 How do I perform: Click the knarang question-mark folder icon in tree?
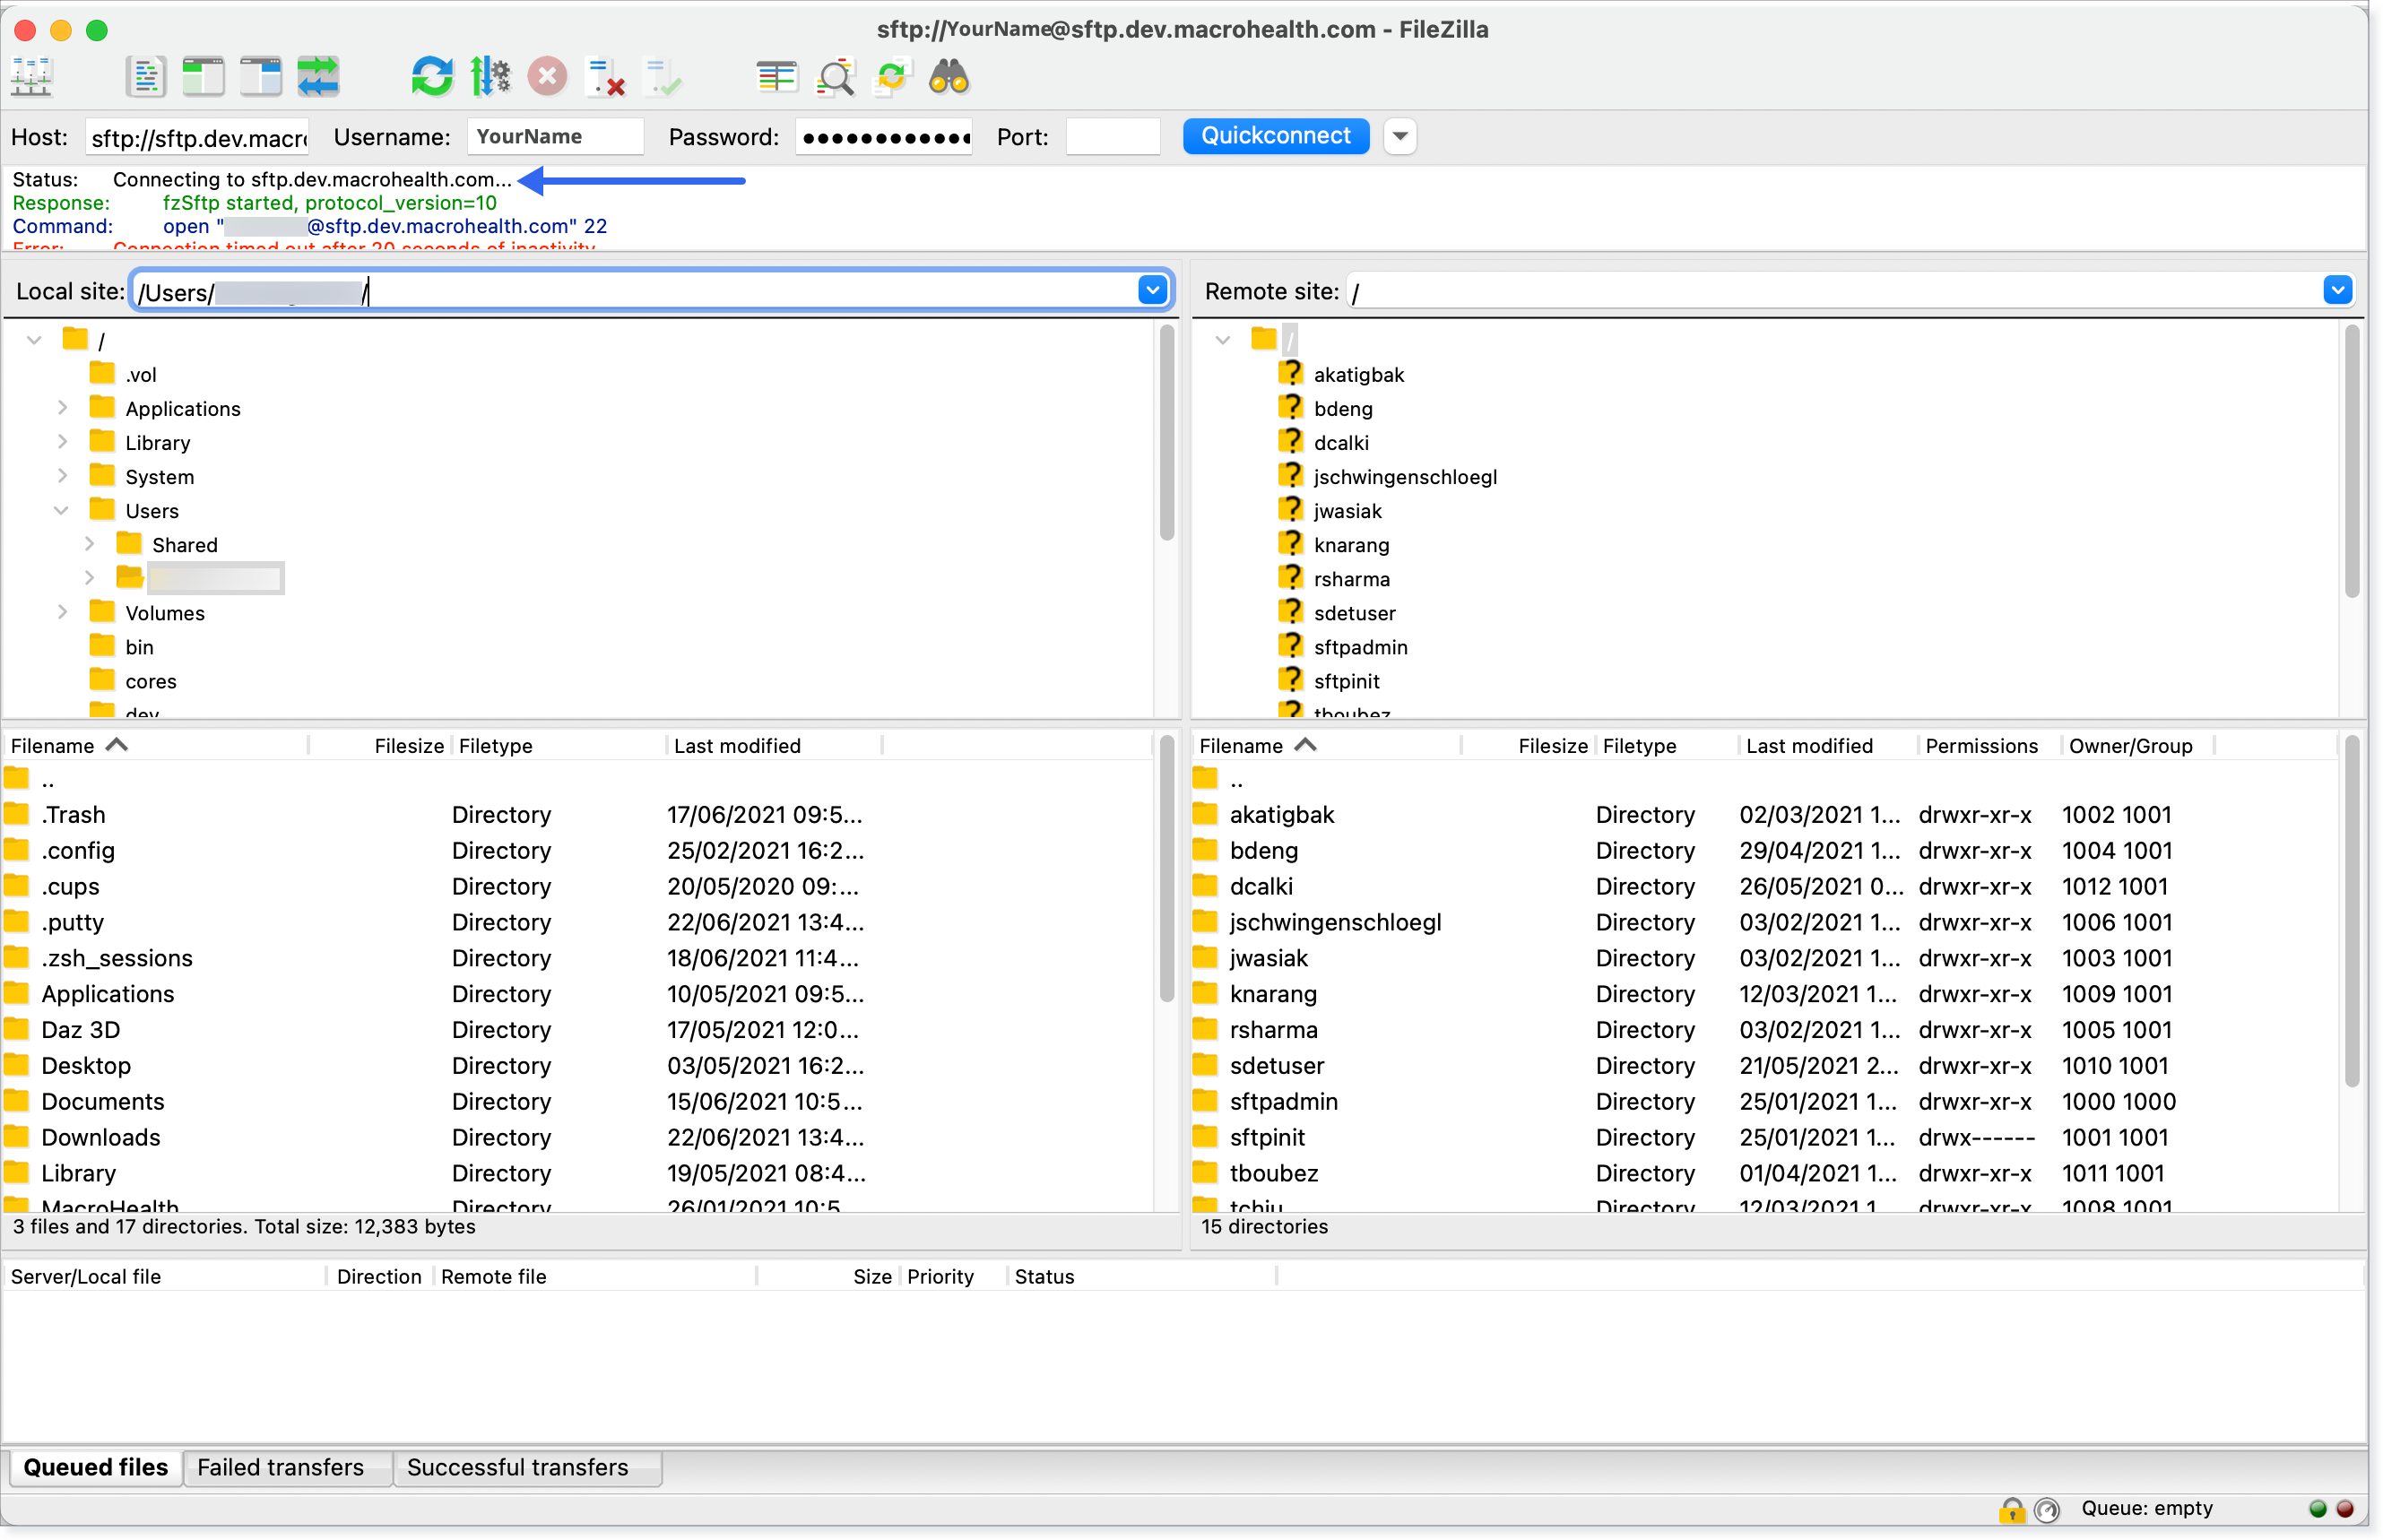click(x=1291, y=545)
